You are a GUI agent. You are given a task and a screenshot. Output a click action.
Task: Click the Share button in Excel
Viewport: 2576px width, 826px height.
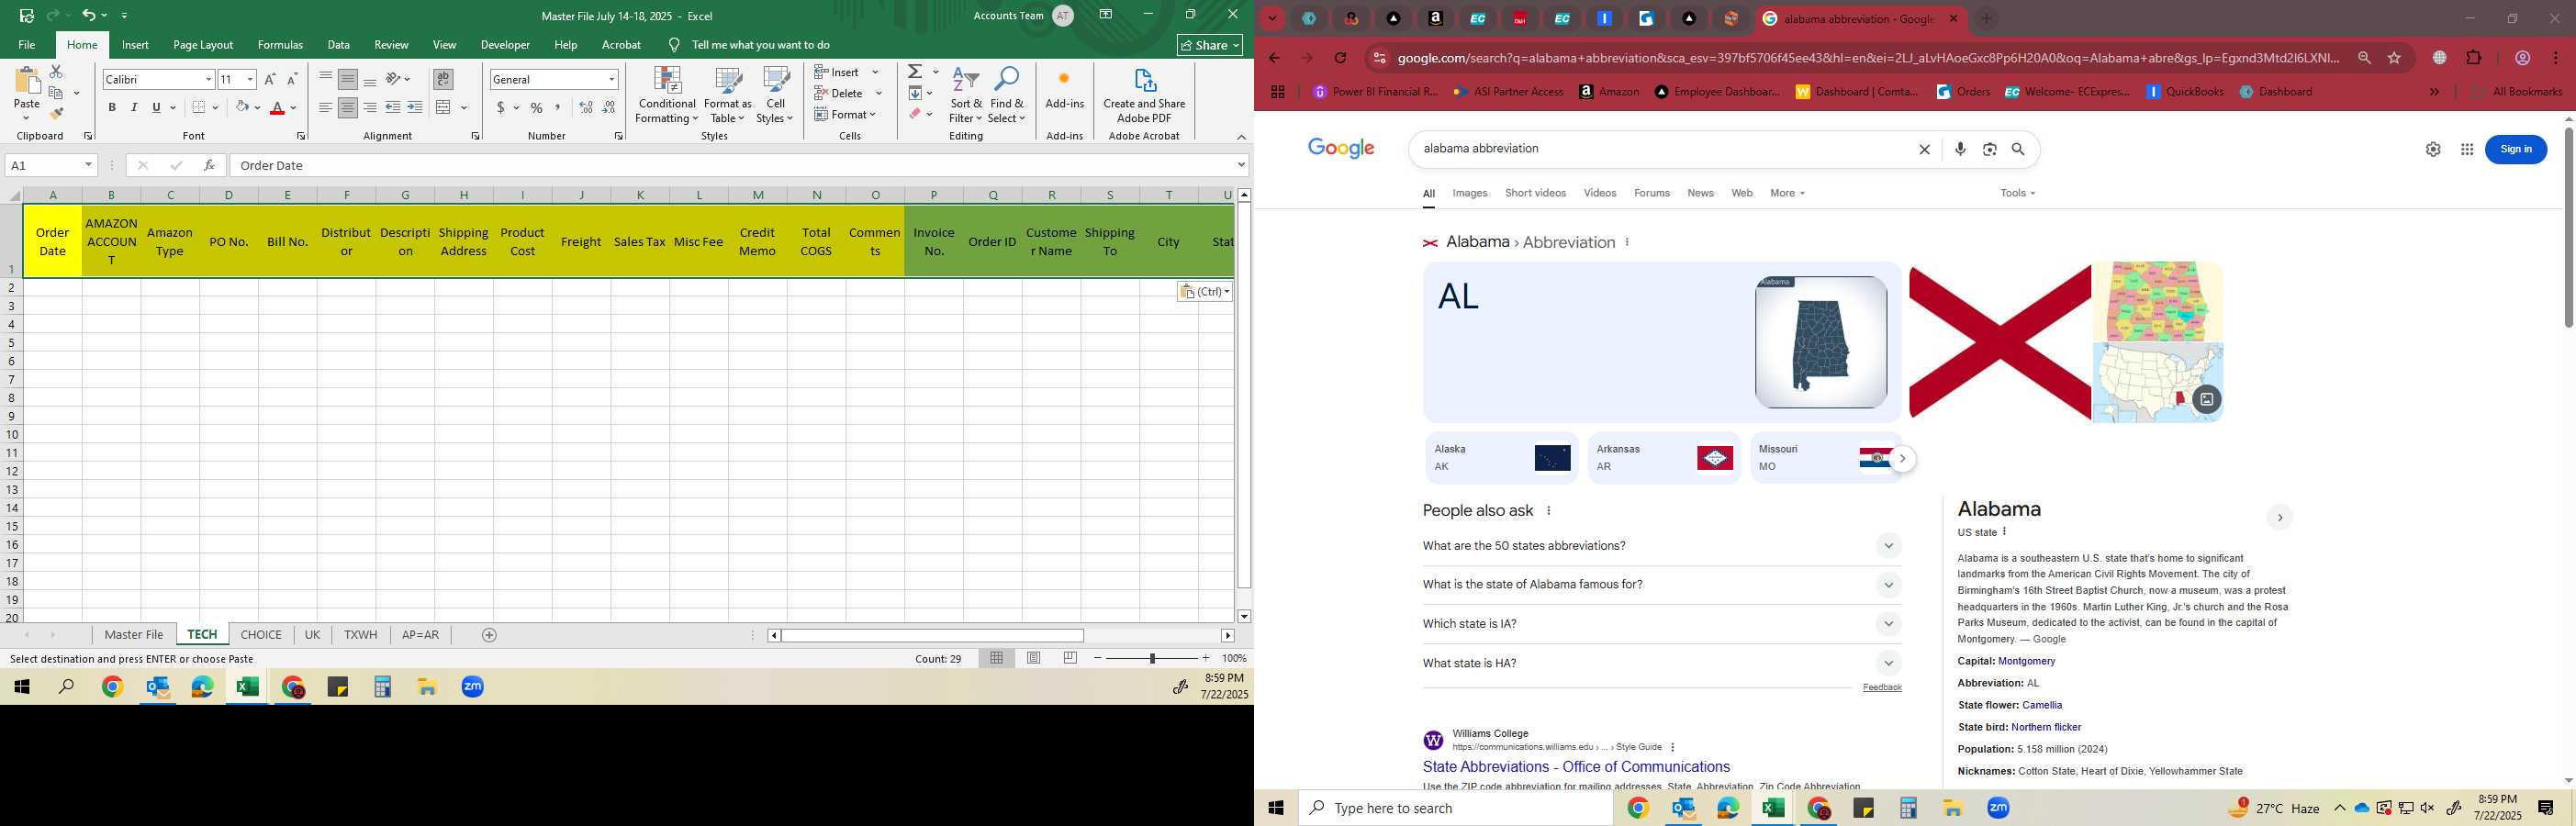pyautogui.click(x=1210, y=45)
